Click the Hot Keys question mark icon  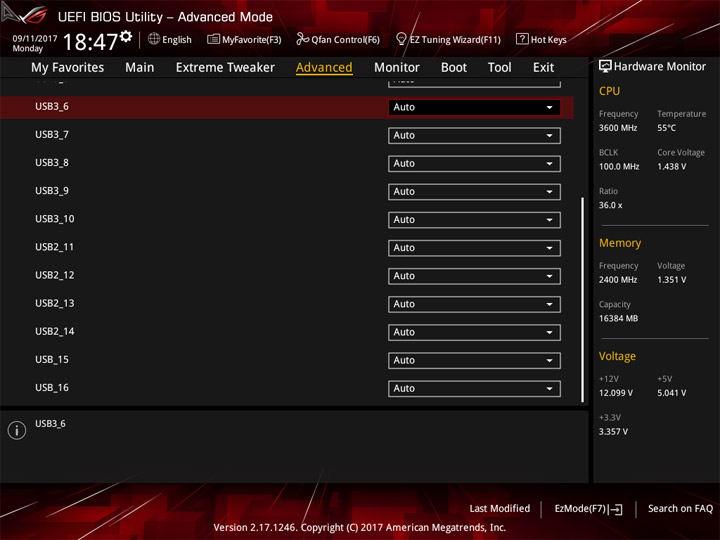coord(522,39)
